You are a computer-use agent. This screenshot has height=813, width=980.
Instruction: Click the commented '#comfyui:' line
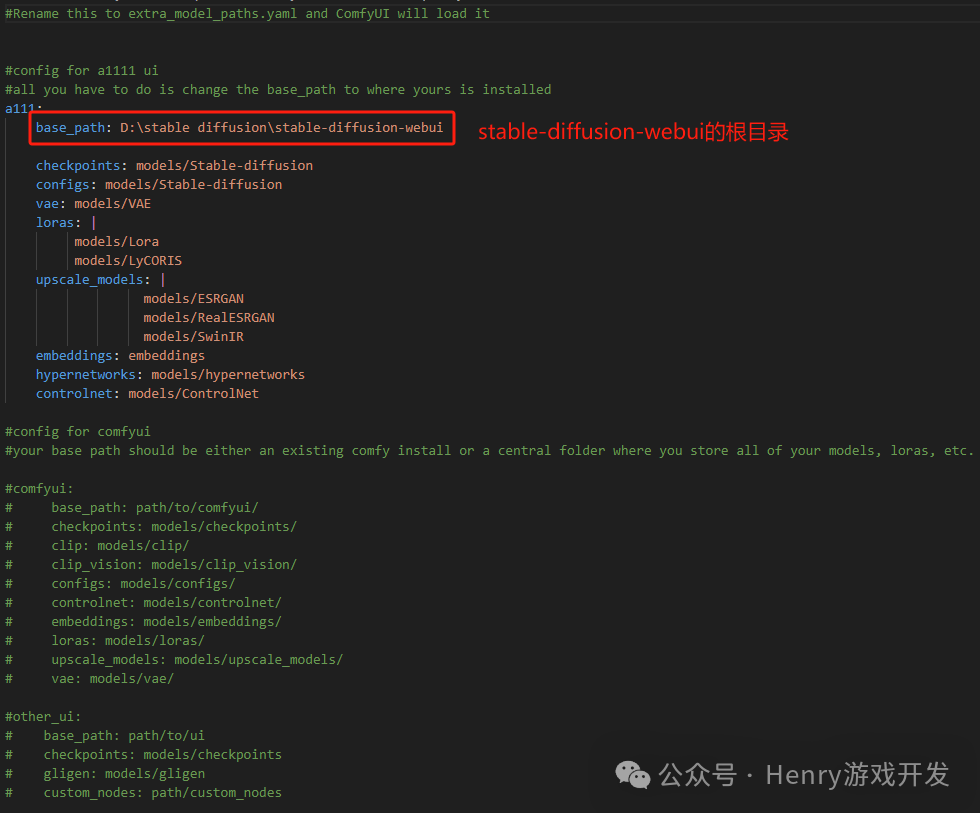click(x=39, y=489)
